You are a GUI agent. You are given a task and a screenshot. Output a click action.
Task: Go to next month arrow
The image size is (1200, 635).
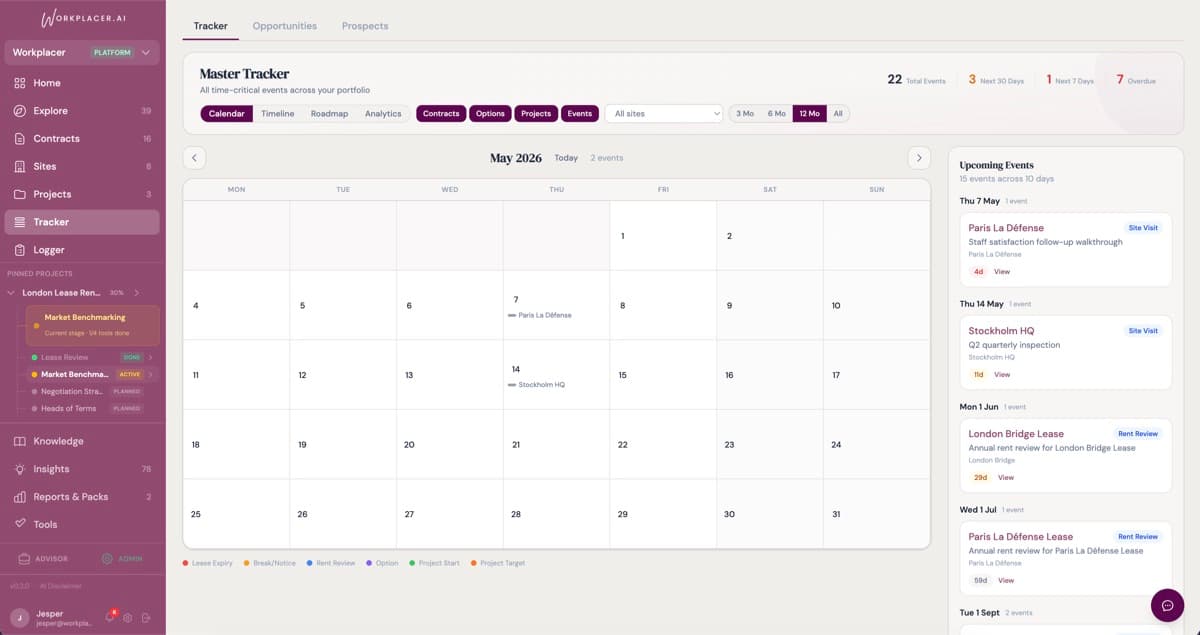(x=919, y=158)
